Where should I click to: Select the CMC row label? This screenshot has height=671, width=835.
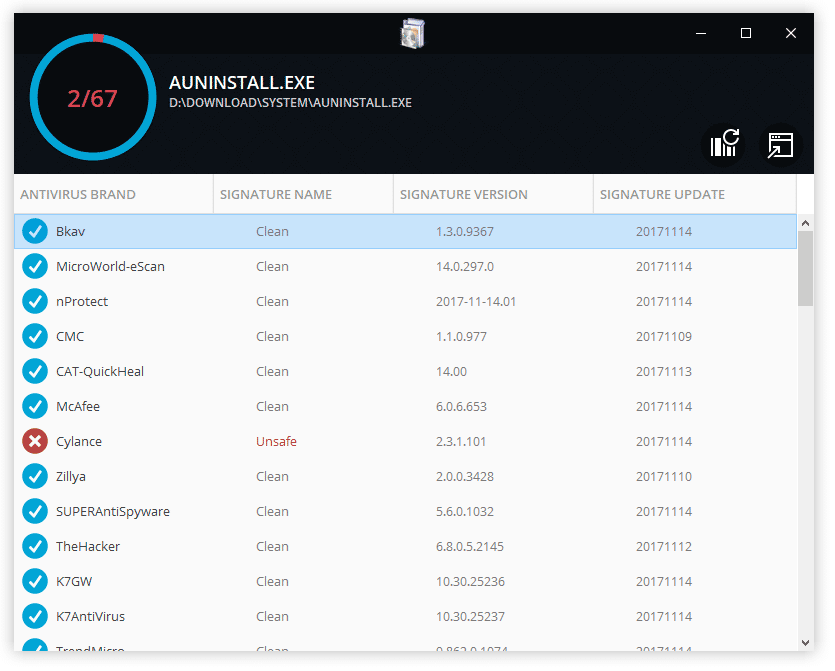click(70, 337)
